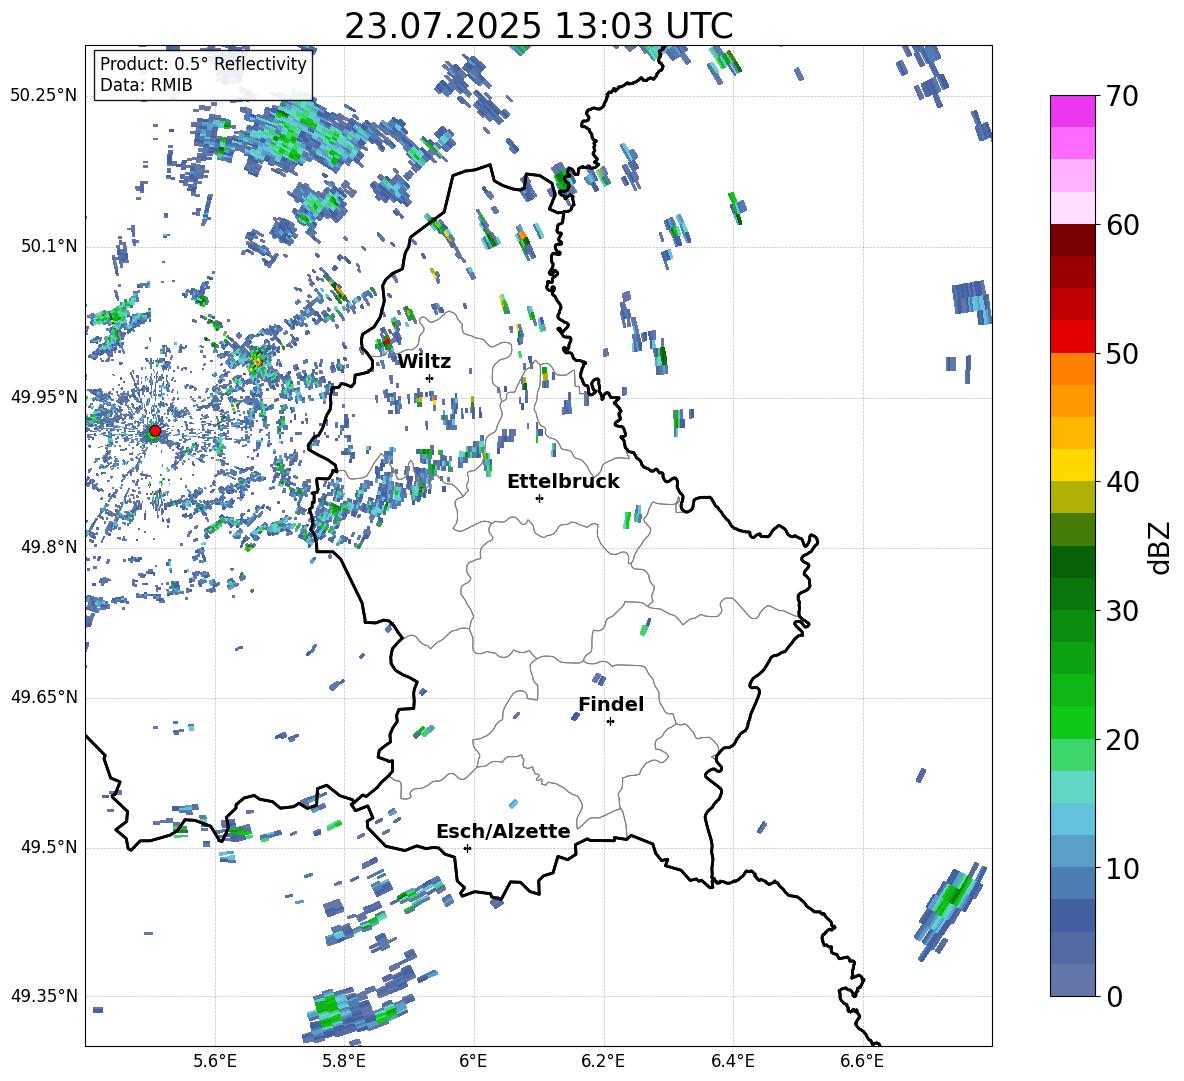This screenshot has width=1184, height=1081.
Task: Click the colorbar tick label 70
Action: pos(1122,96)
